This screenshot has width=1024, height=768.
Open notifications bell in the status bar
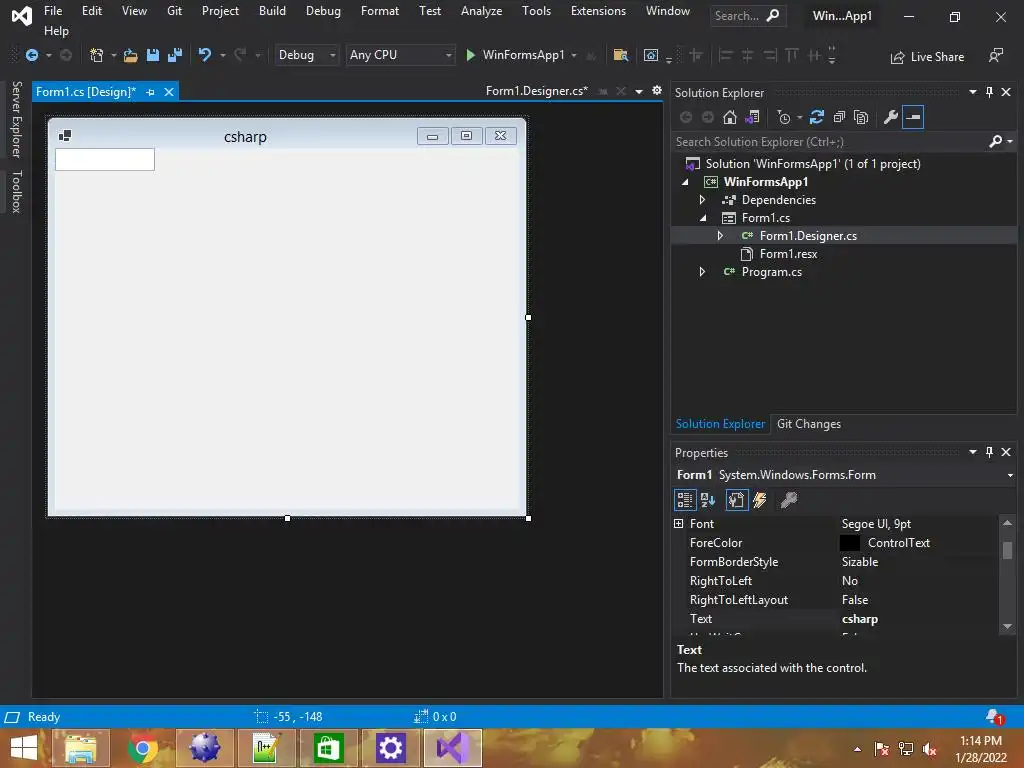994,717
